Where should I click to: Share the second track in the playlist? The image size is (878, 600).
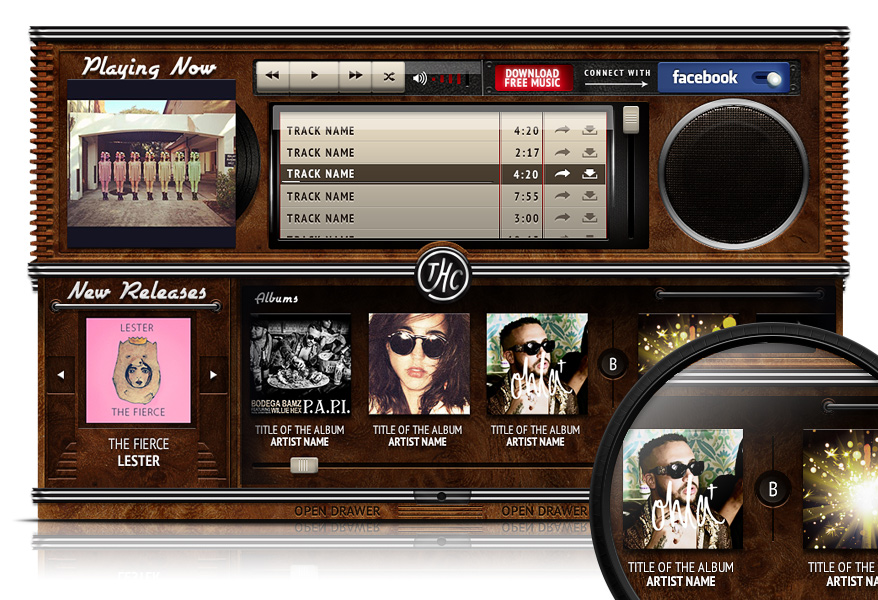click(561, 152)
